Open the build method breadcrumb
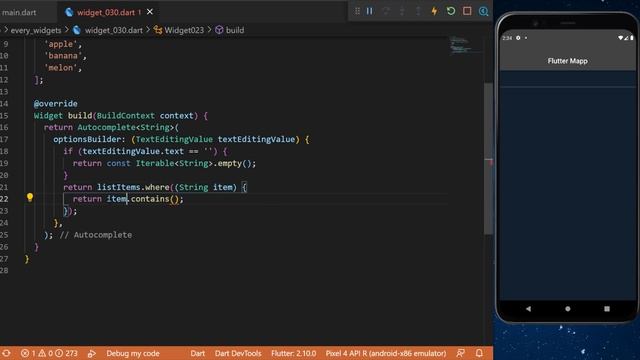Screen dimensions: 640x360 click(235, 30)
